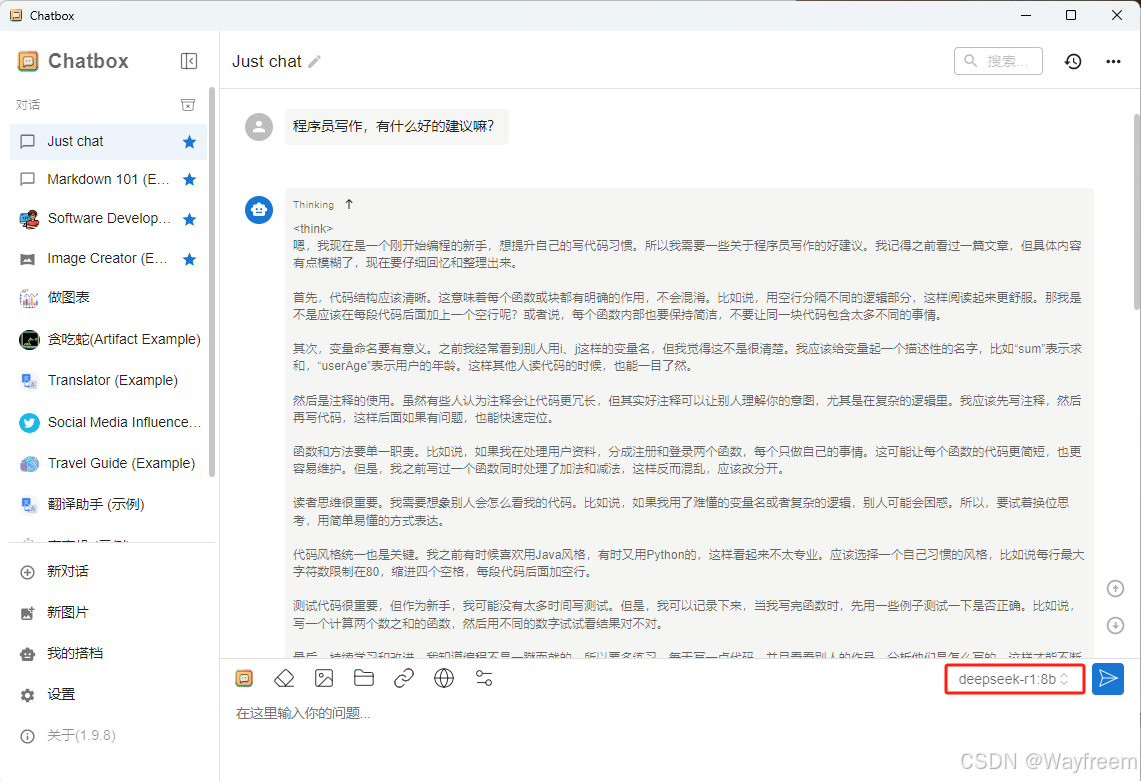Viewport: 1141px width, 781px height.
Task: Attach an image with the picture icon
Action: pos(324,678)
